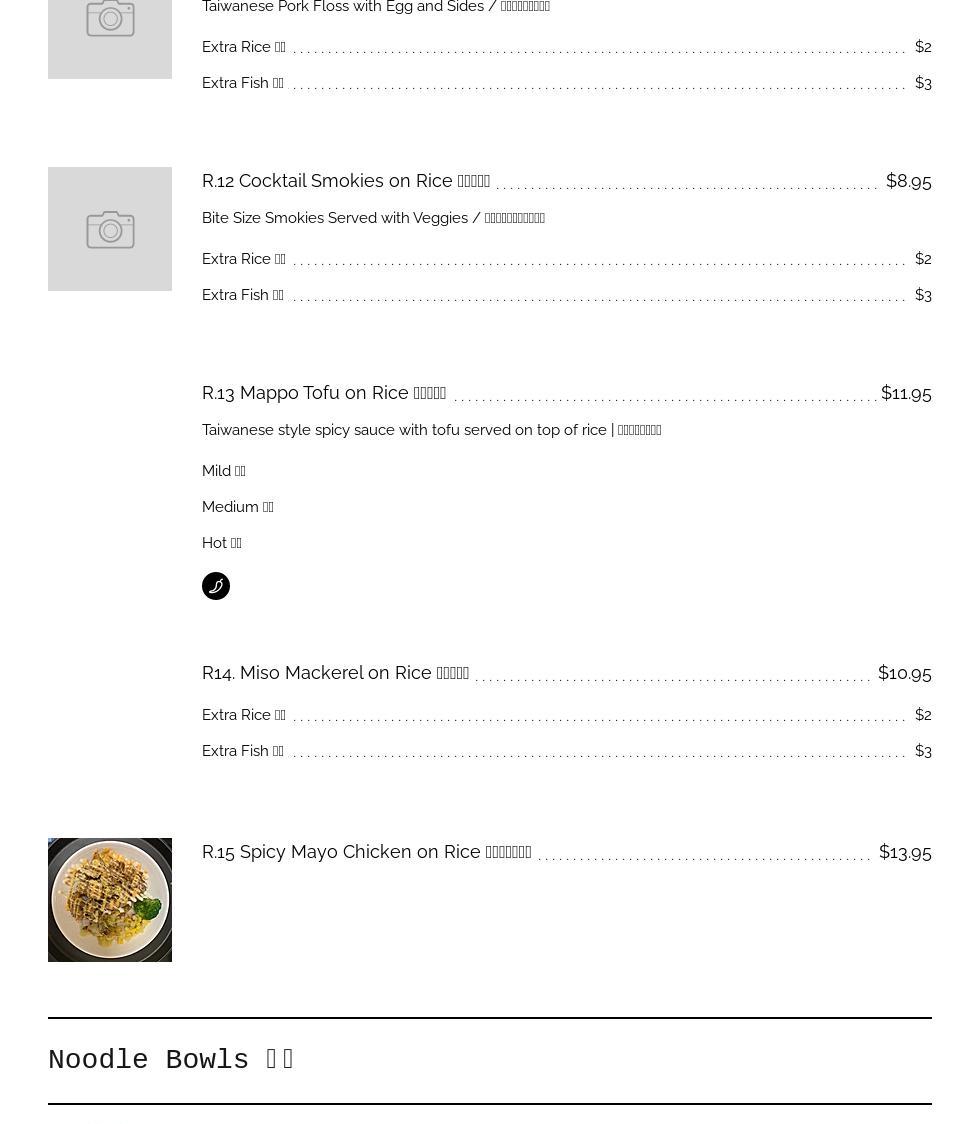Screen dimensions: 965x1124
Task: Click the Noodle Bowls section heading
Action: [x=171, y=1060]
